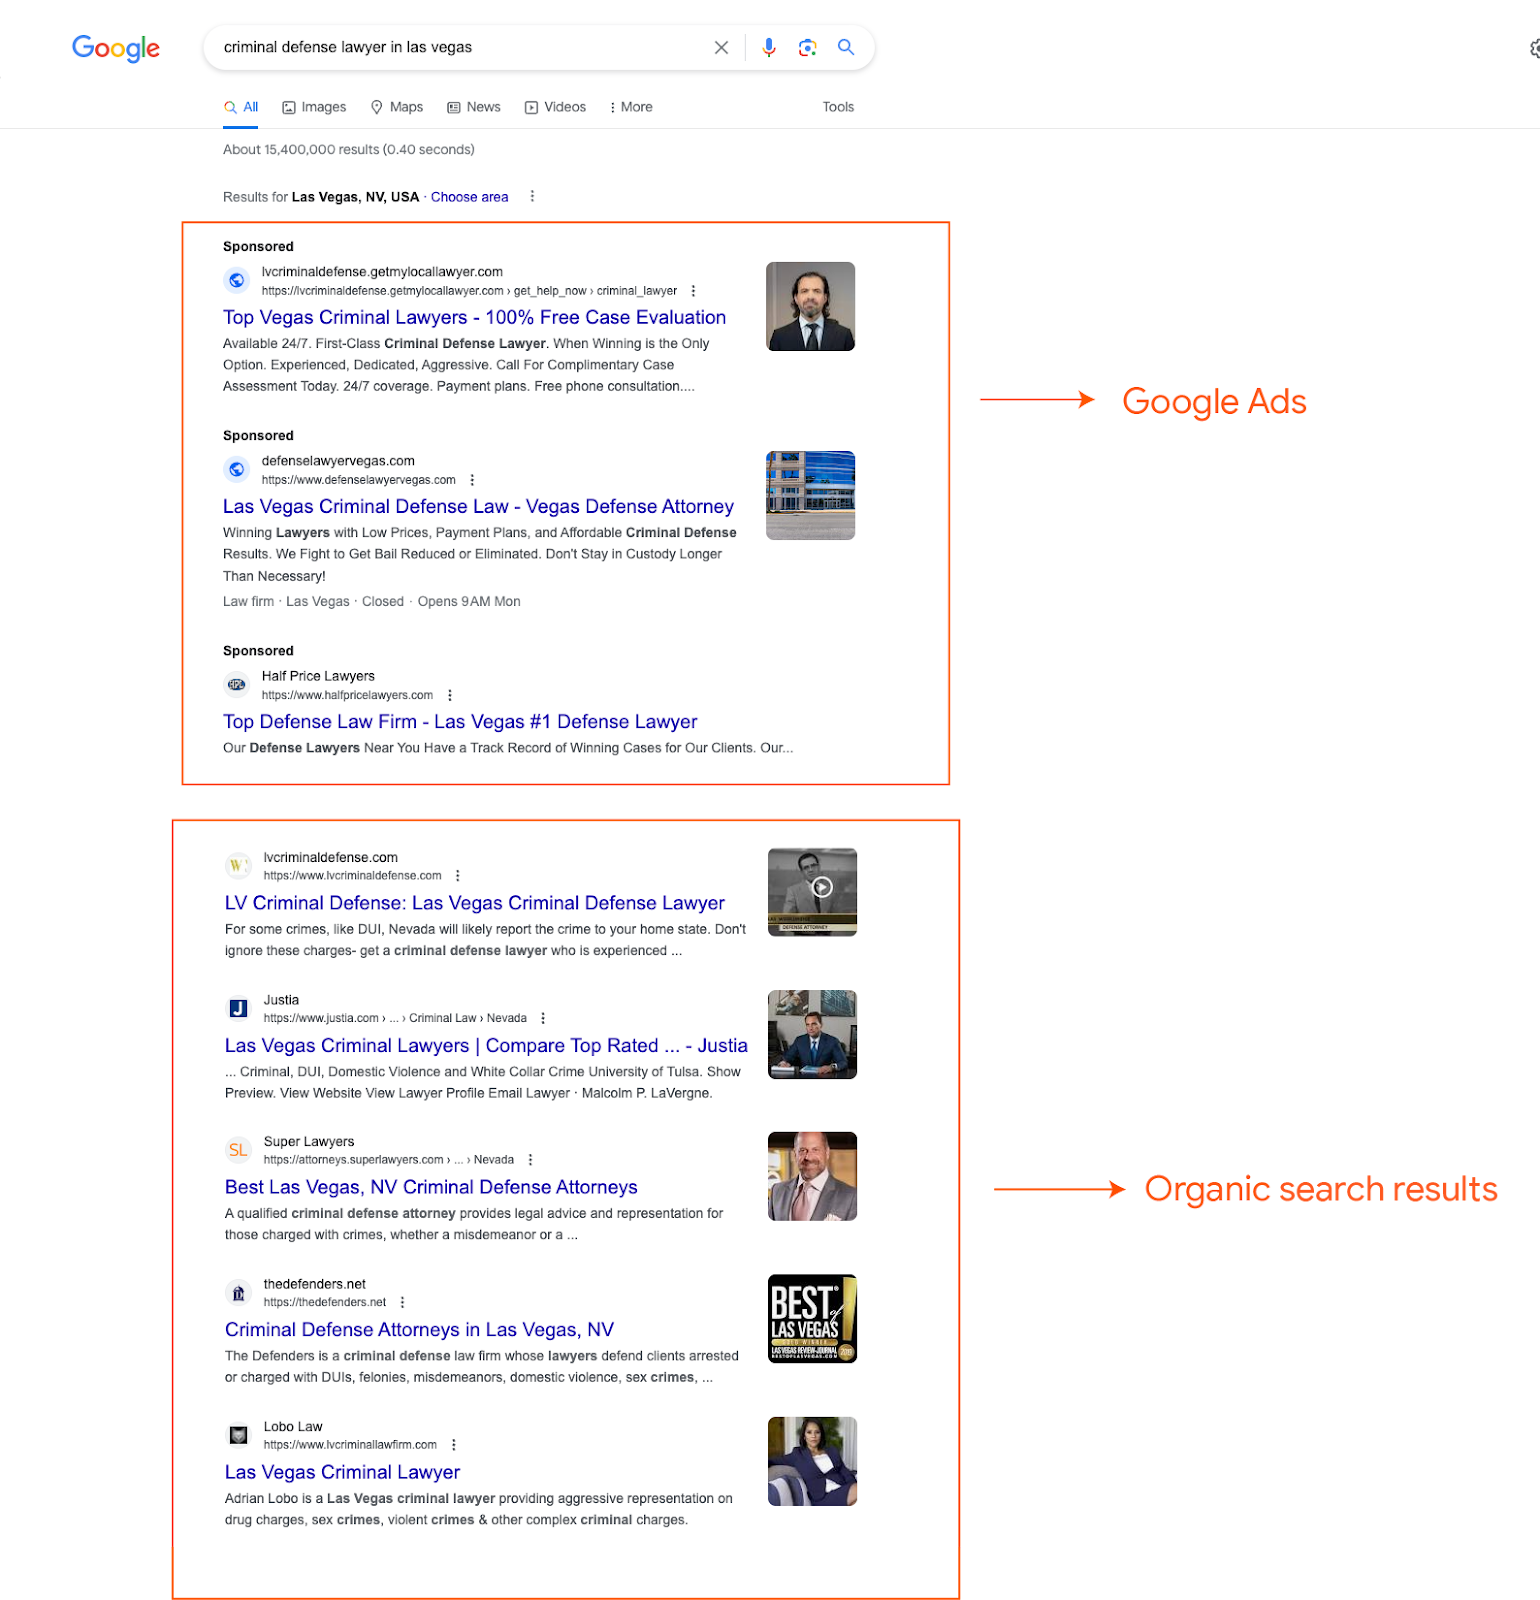The height and width of the screenshot is (1600, 1540).
Task: Click the Google settings gear icon
Action: [x=1535, y=48]
